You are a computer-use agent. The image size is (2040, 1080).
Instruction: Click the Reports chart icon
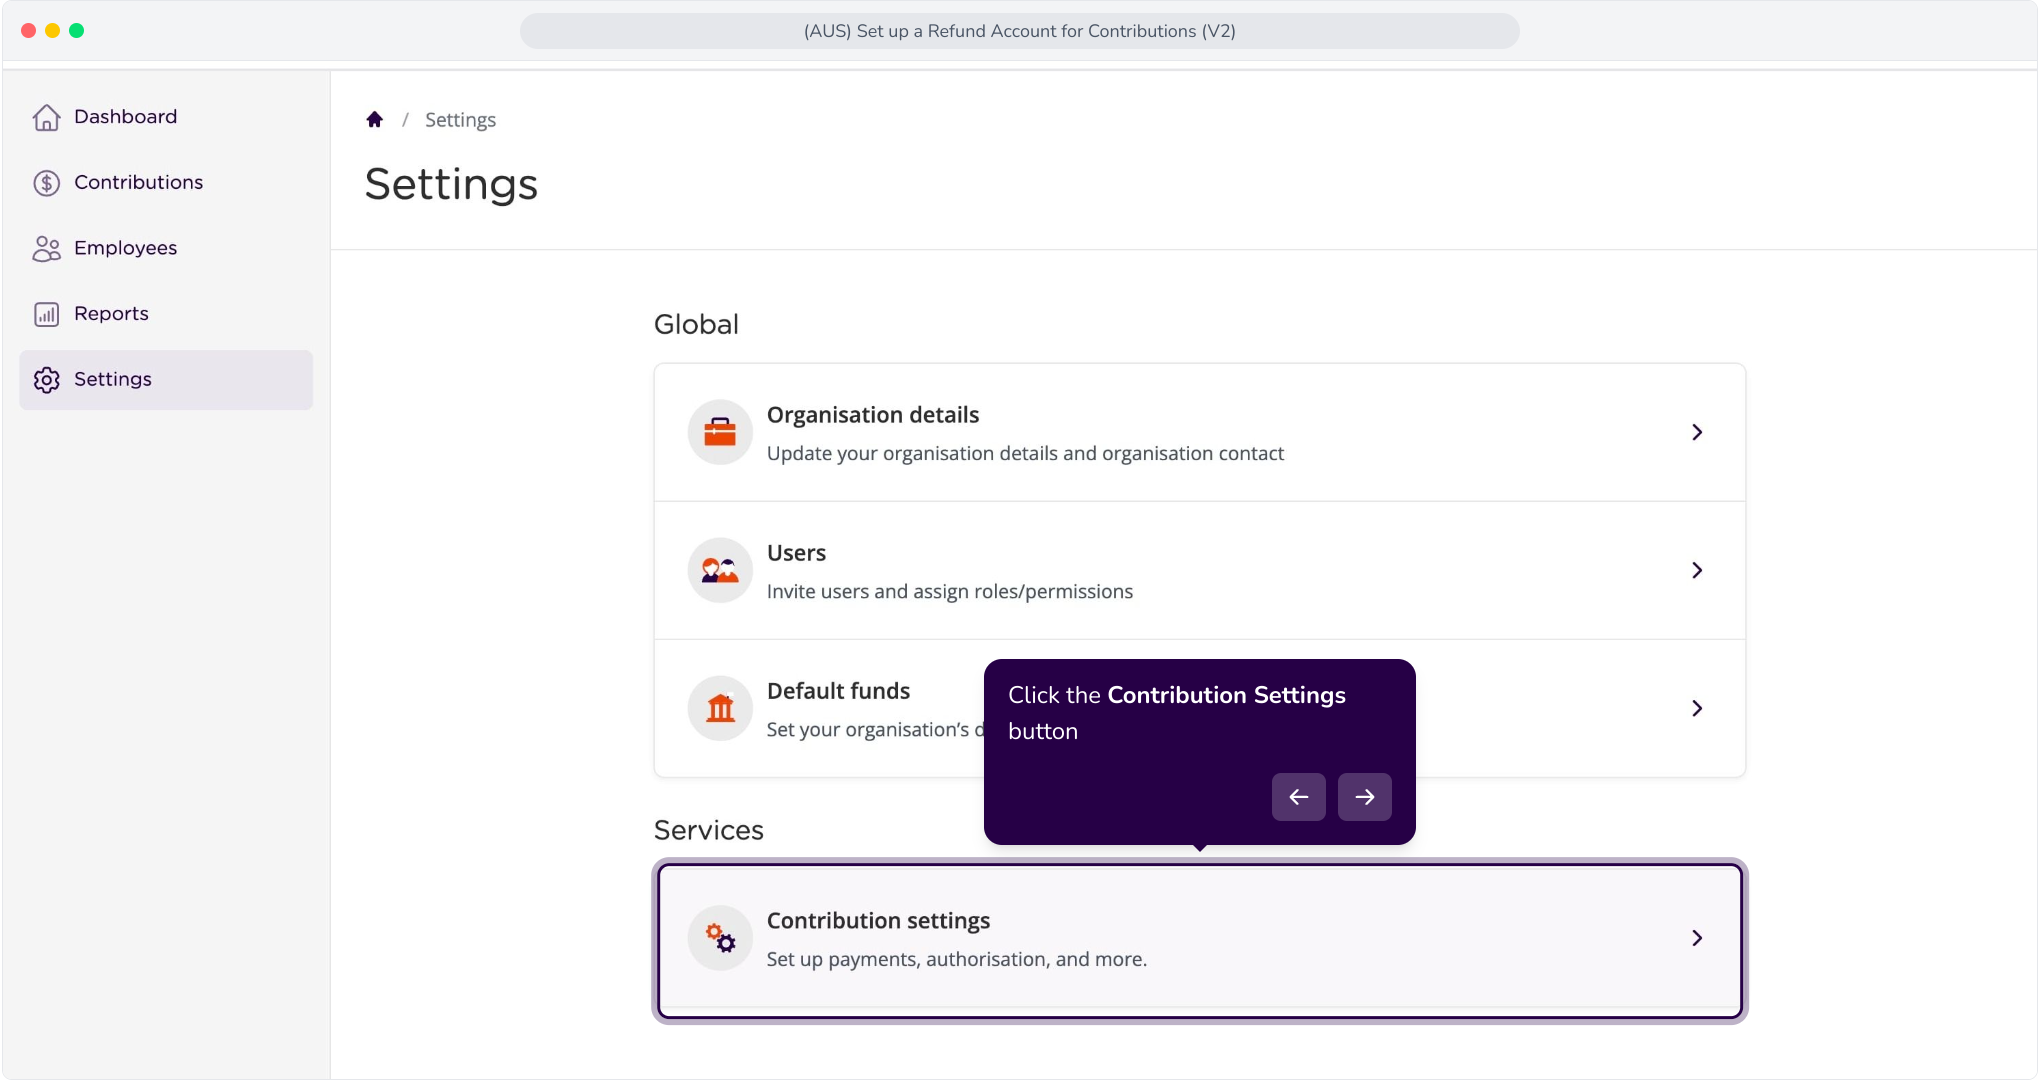46,314
